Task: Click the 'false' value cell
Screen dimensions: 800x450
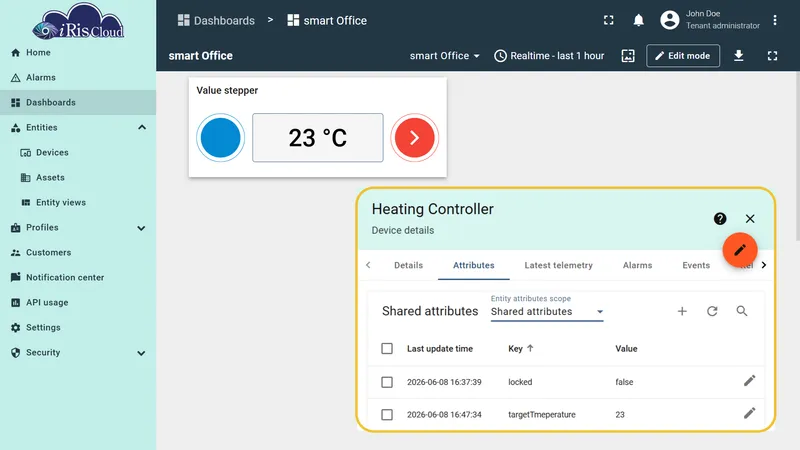Action: 624,382
